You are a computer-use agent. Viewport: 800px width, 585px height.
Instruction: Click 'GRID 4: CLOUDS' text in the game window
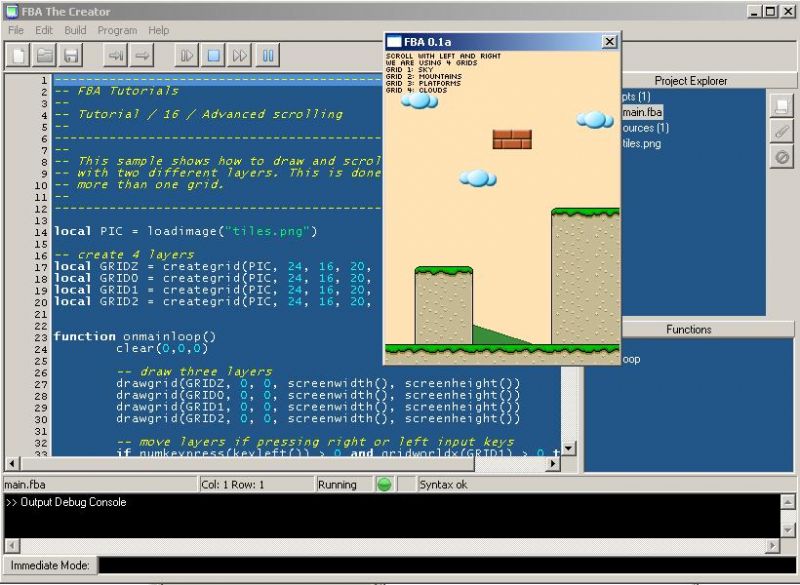416,90
